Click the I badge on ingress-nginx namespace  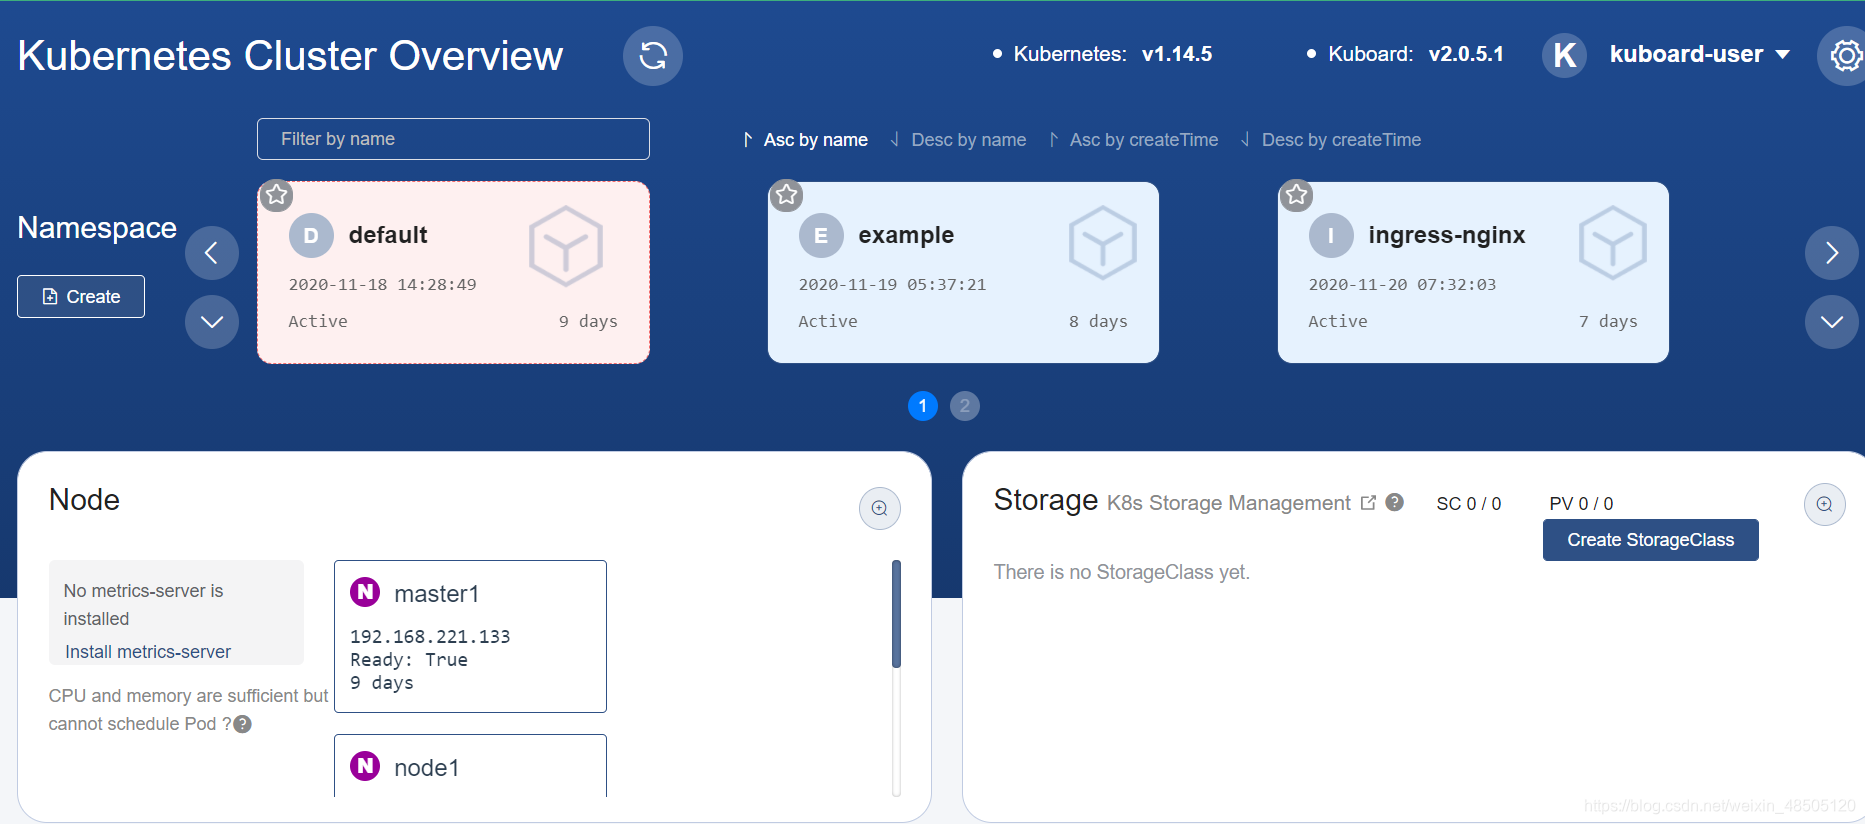point(1331,236)
